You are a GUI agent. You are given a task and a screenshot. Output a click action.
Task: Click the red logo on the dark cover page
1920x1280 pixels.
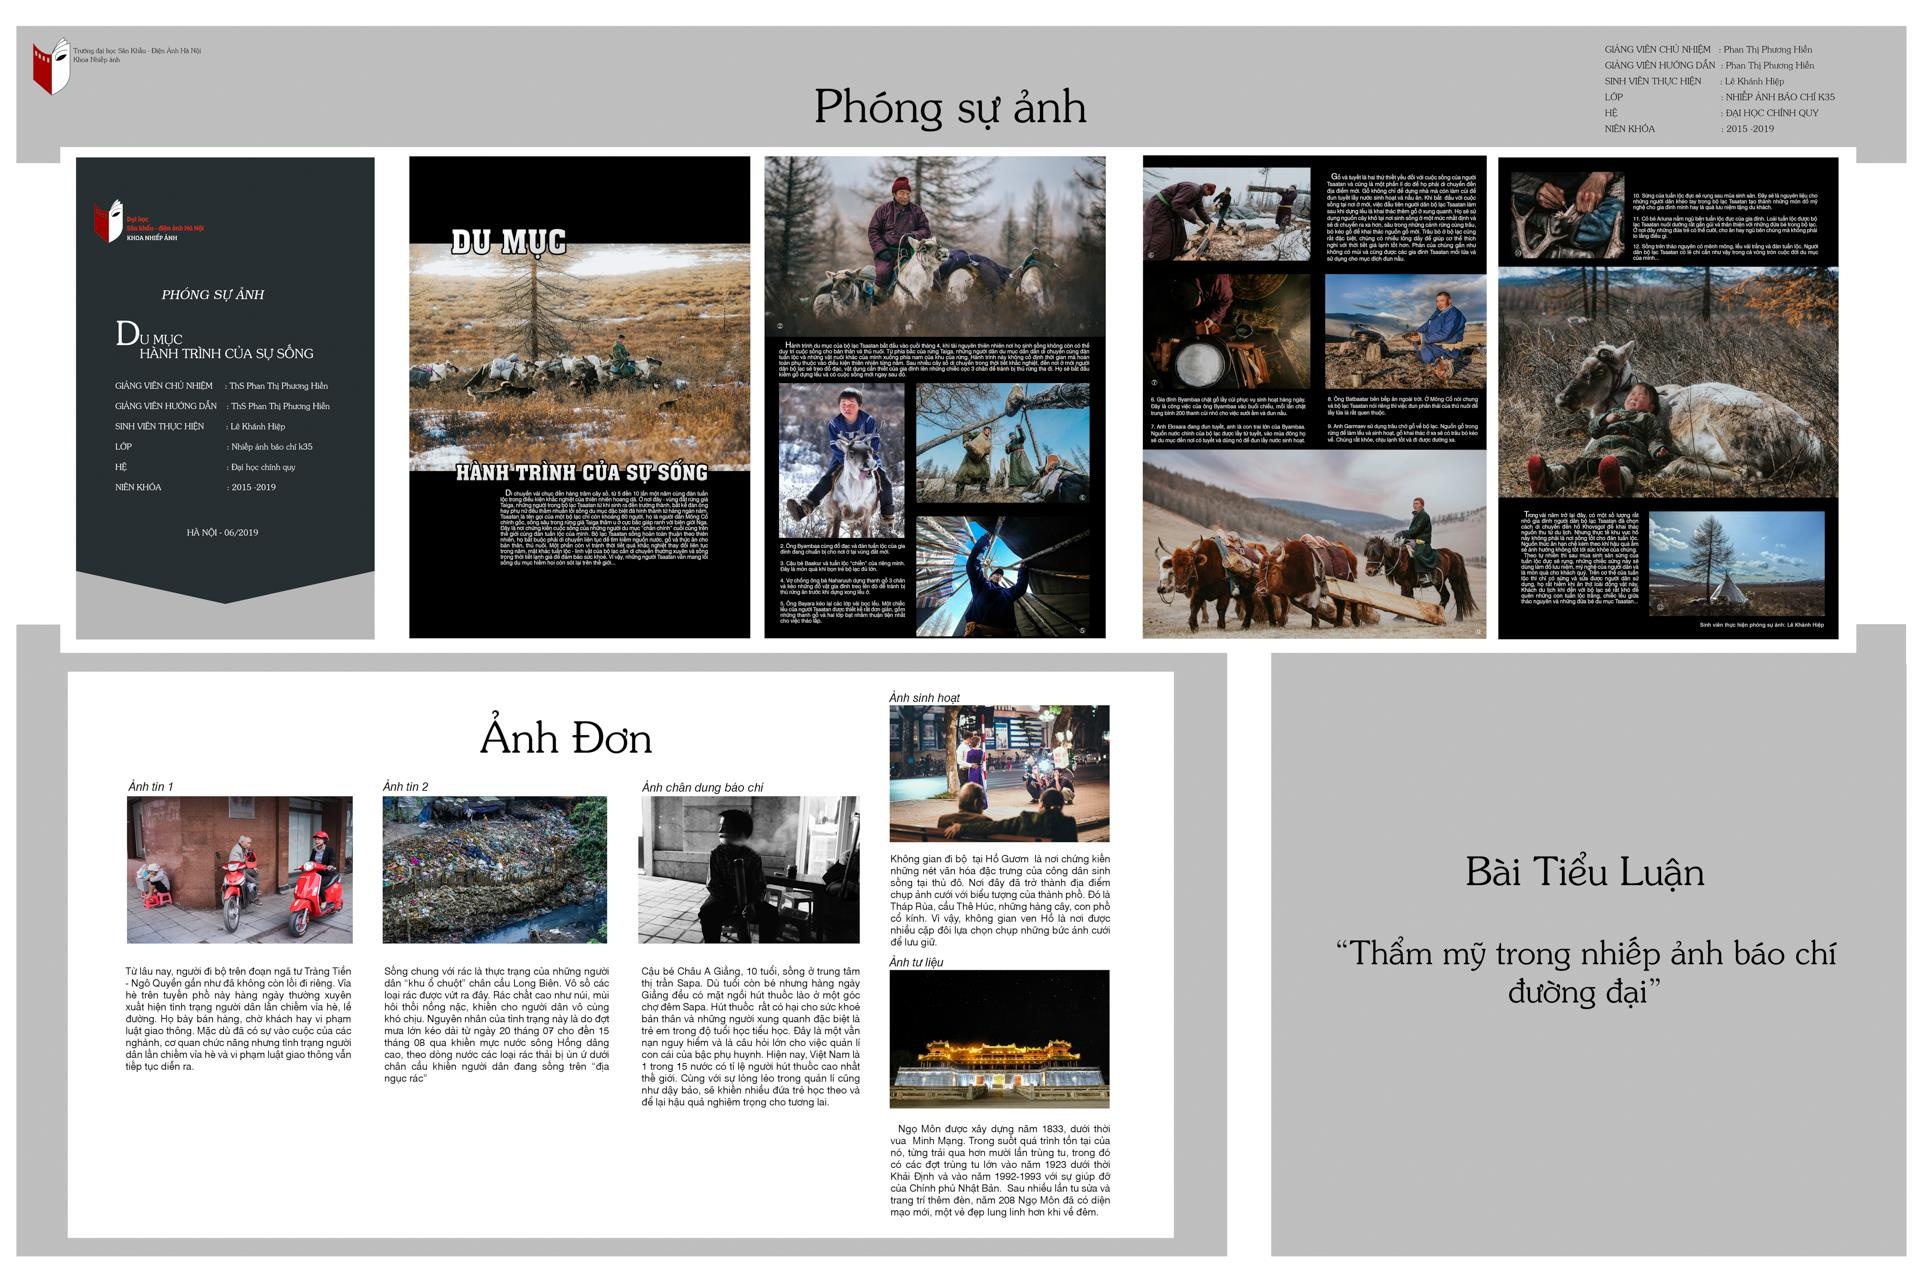[108, 222]
